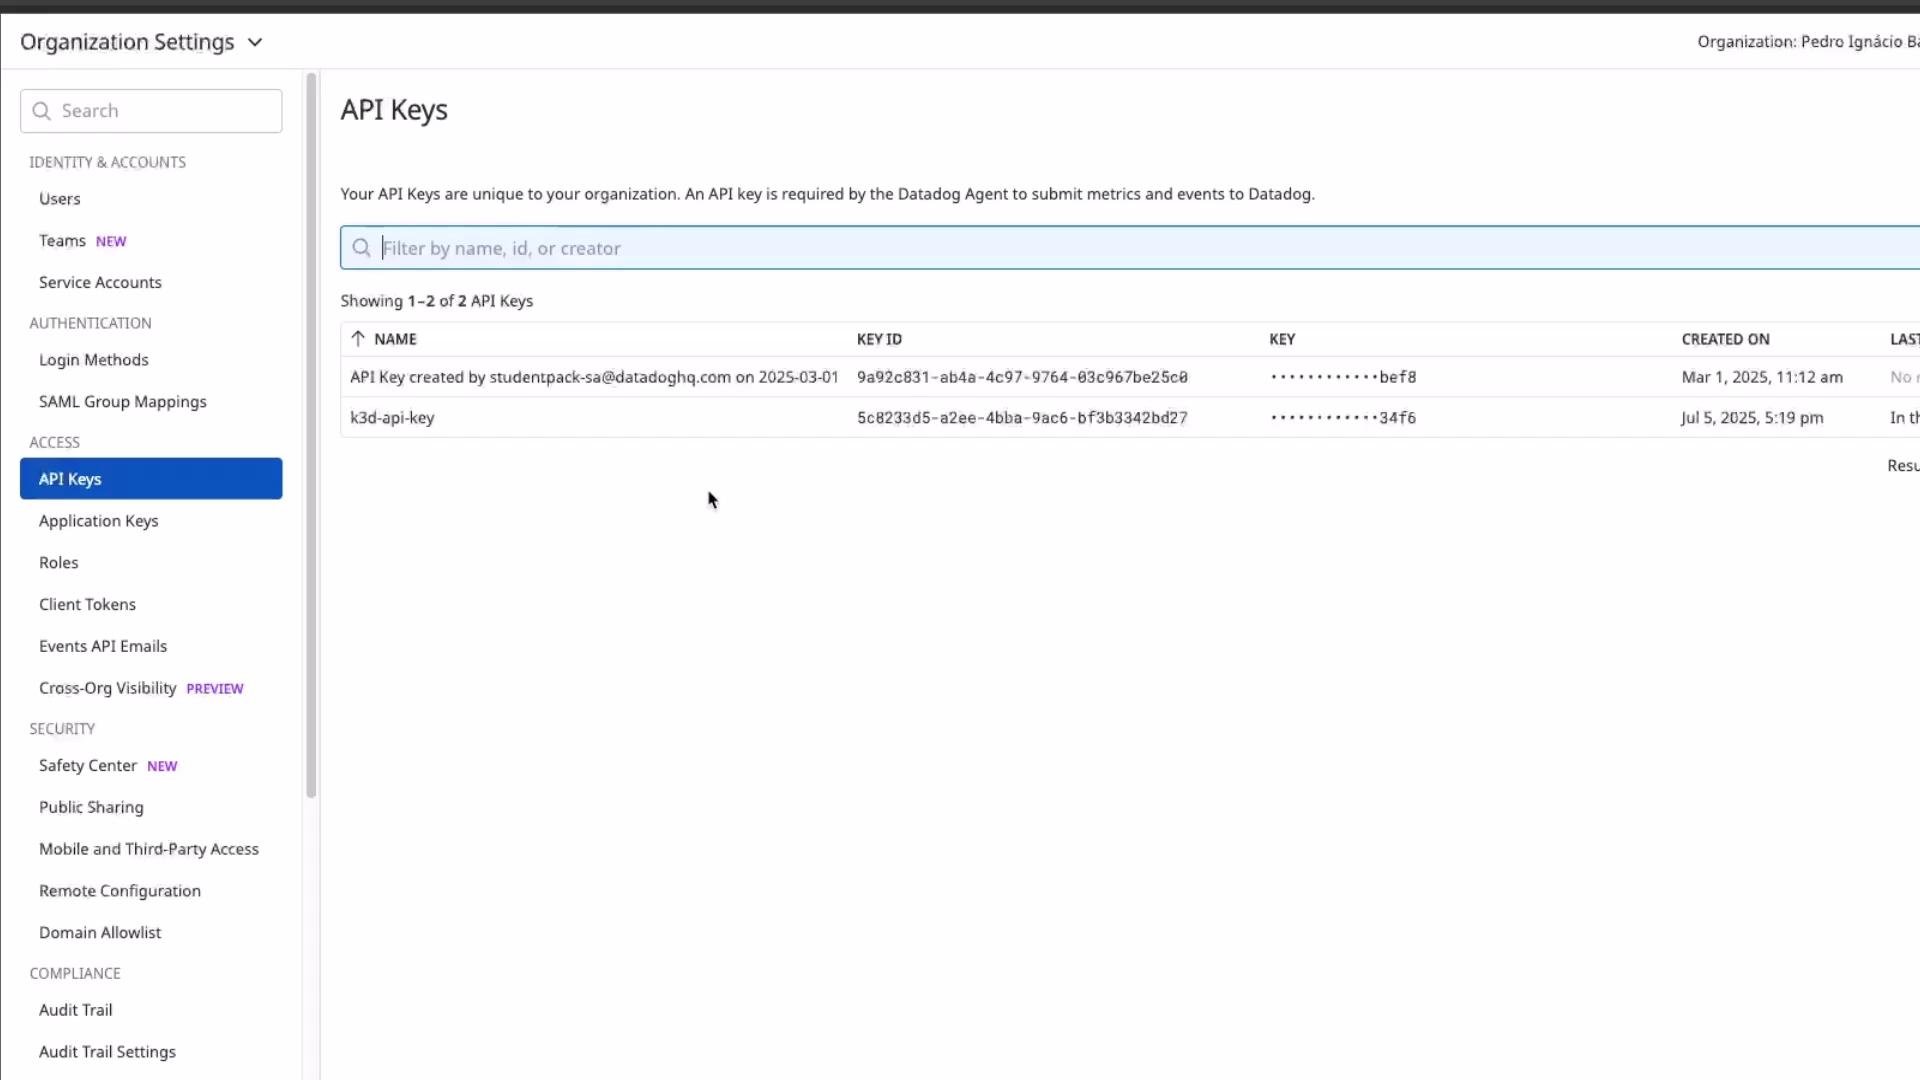Open Remote Configuration
This screenshot has height=1080, width=1920.
119,892
